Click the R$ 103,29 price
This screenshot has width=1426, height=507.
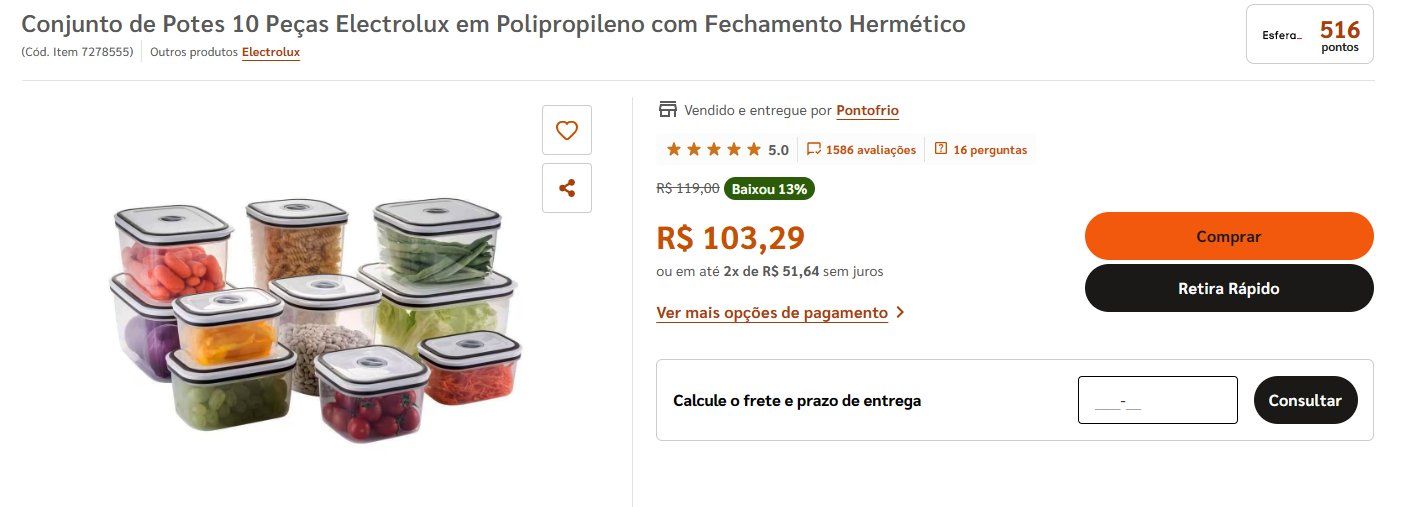(730, 238)
